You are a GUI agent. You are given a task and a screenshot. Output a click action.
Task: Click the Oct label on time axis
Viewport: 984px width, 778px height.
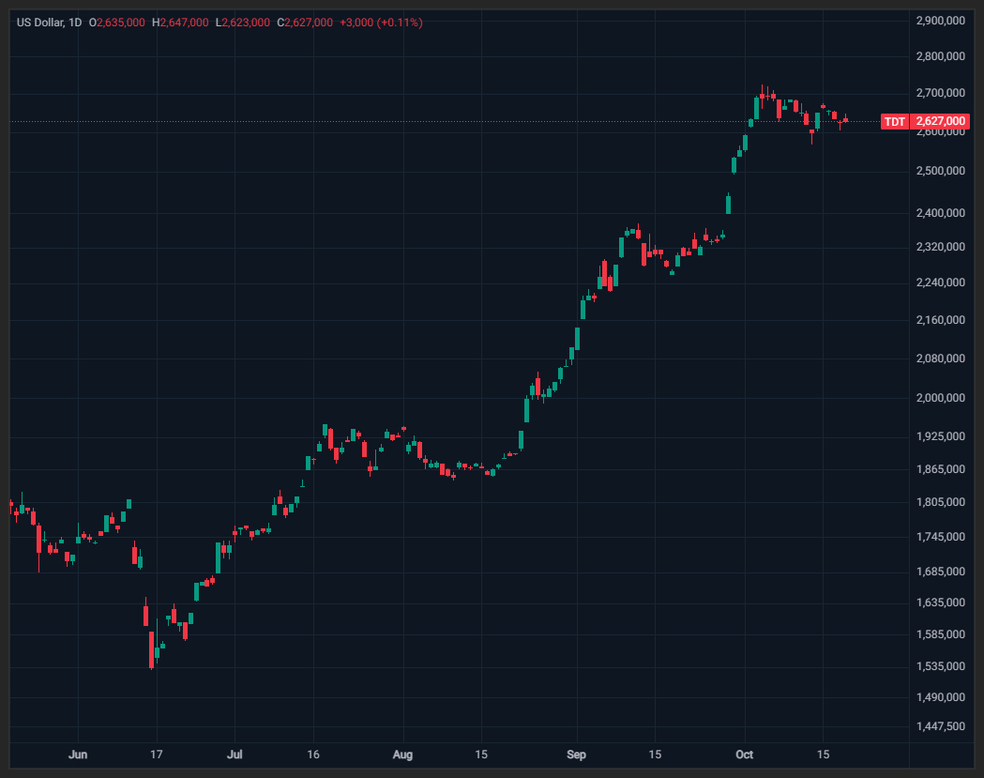[x=744, y=754]
